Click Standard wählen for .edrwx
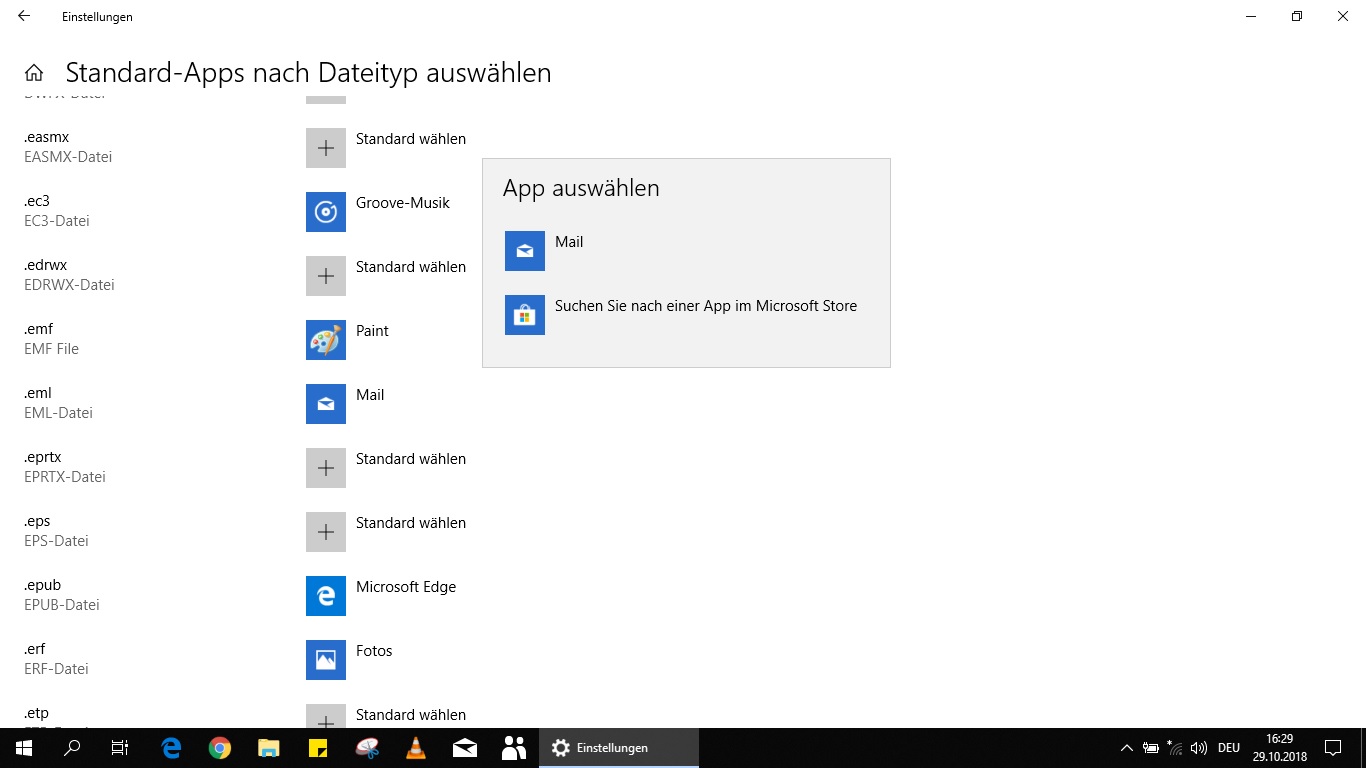The height and width of the screenshot is (768, 1366). click(411, 267)
